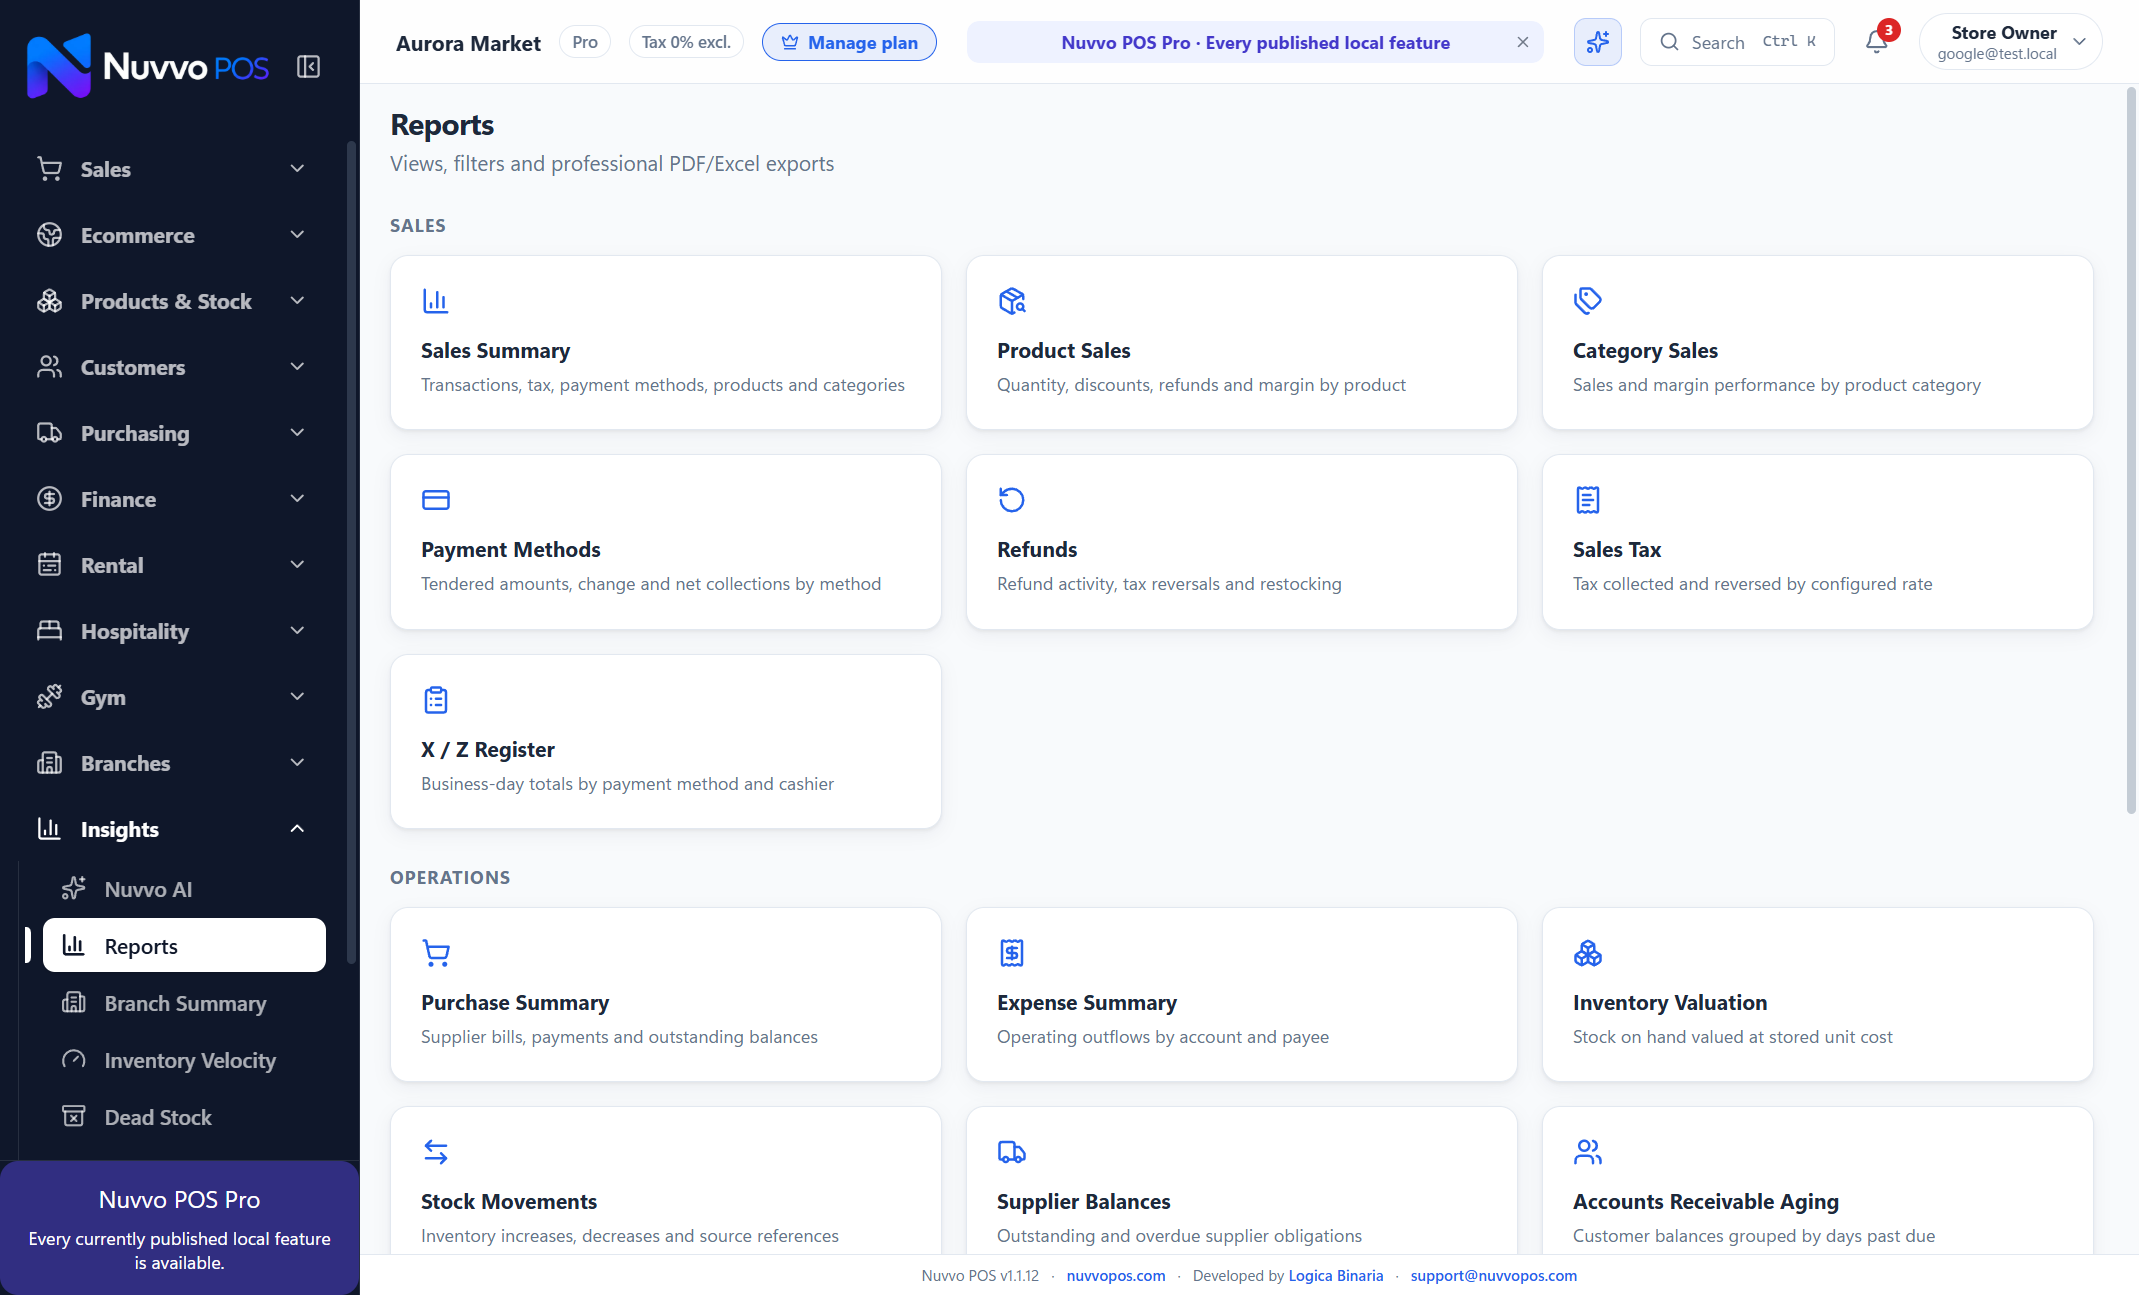The height and width of the screenshot is (1295, 2139).
Task: Click the Expense Summary receipt icon
Action: coord(1011,952)
